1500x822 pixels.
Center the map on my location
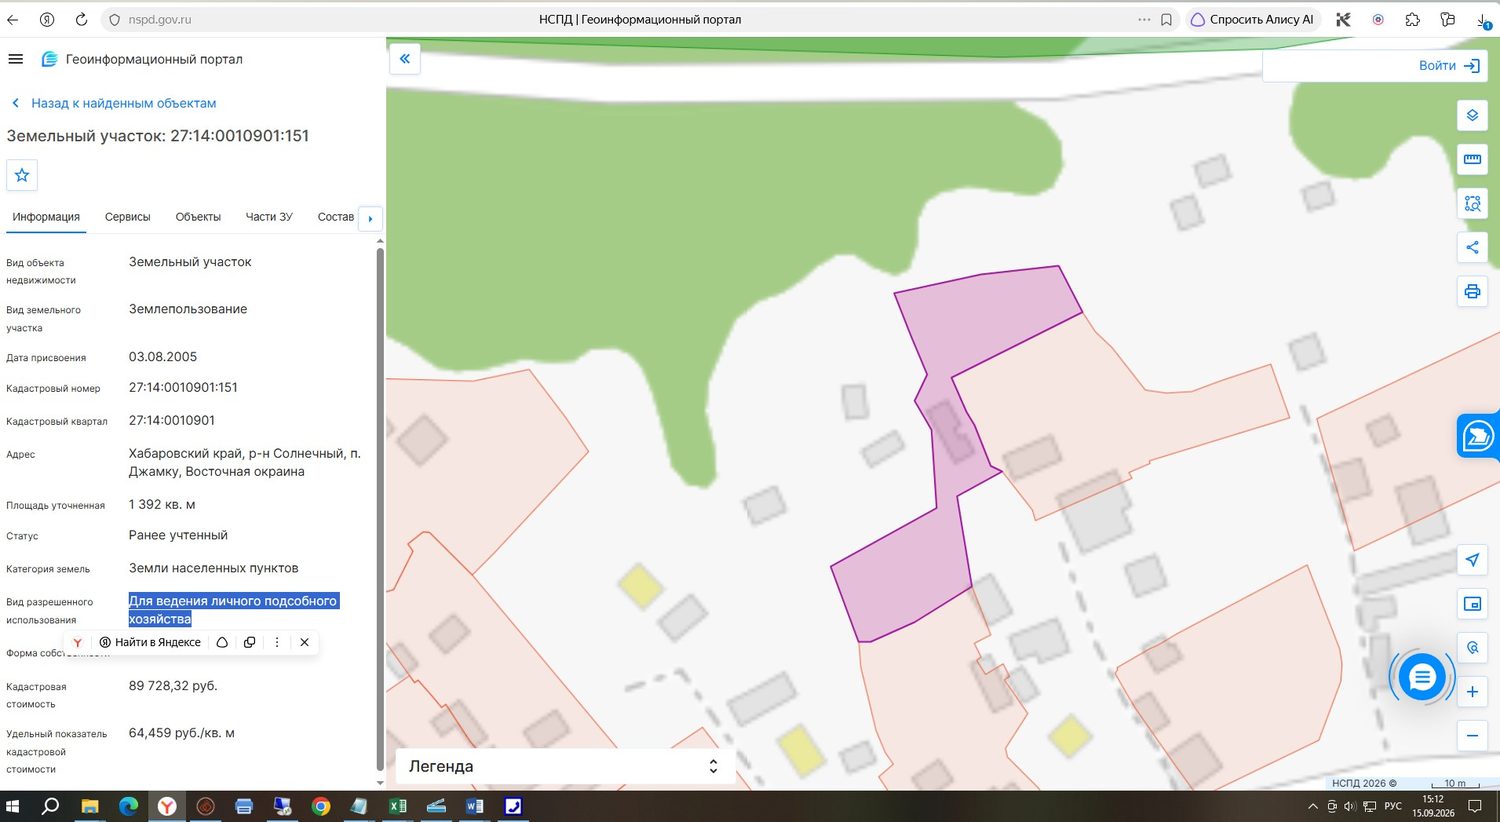point(1472,560)
